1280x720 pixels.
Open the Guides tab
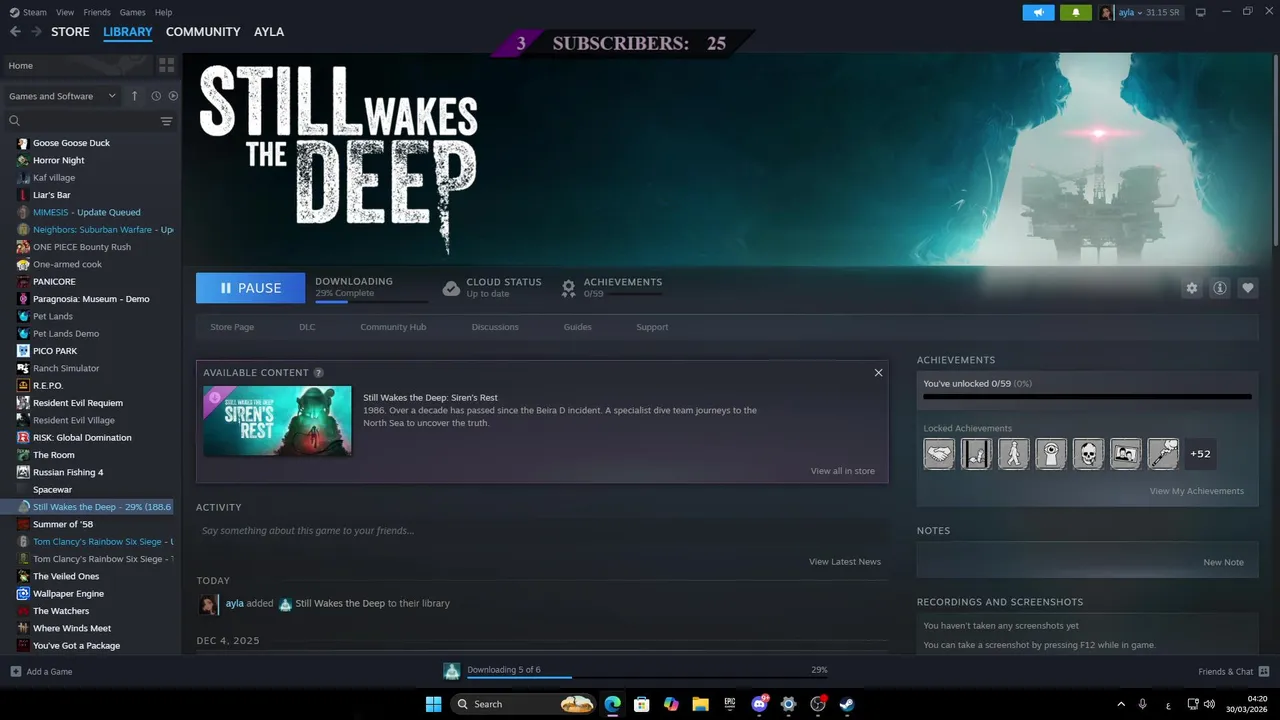577,327
